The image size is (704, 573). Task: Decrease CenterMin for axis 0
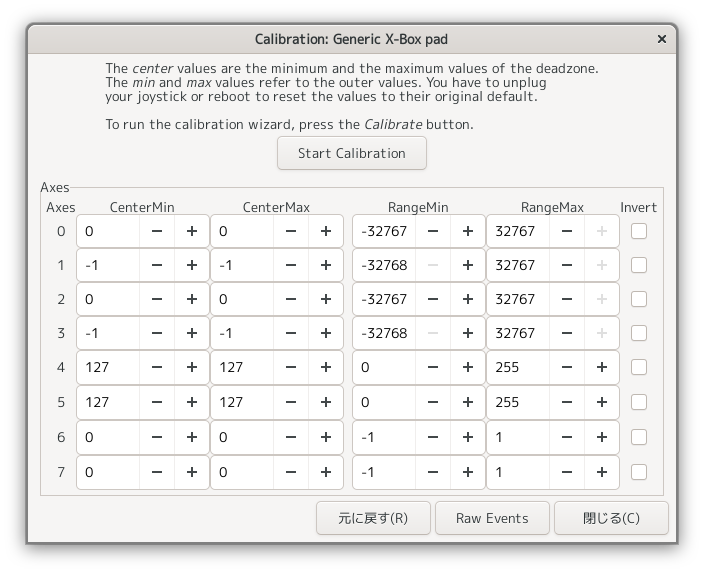(x=157, y=231)
